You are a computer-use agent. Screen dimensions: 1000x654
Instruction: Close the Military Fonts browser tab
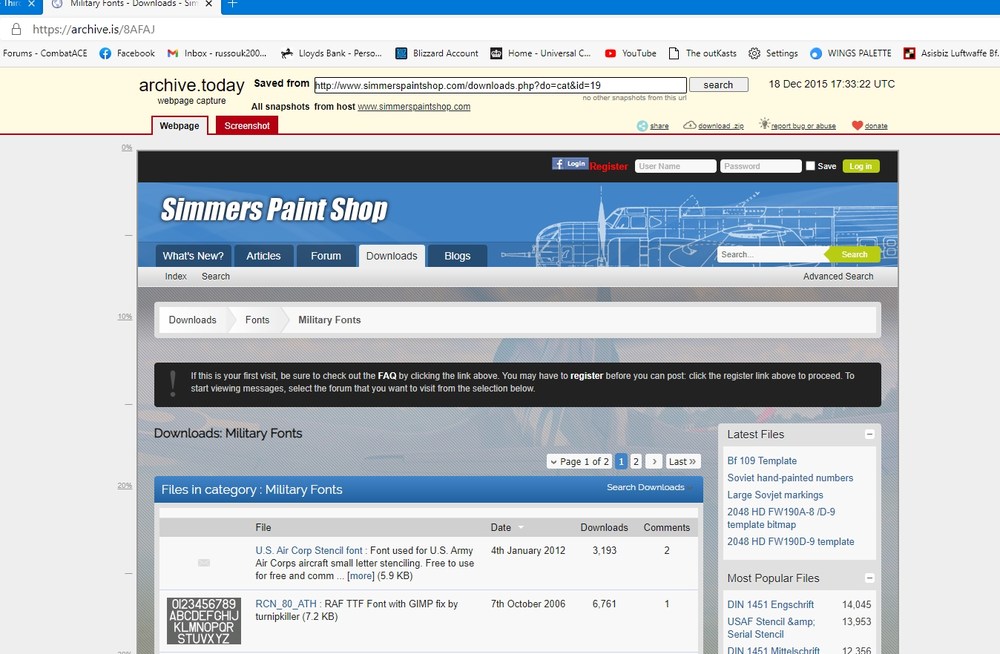coord(209,4)
